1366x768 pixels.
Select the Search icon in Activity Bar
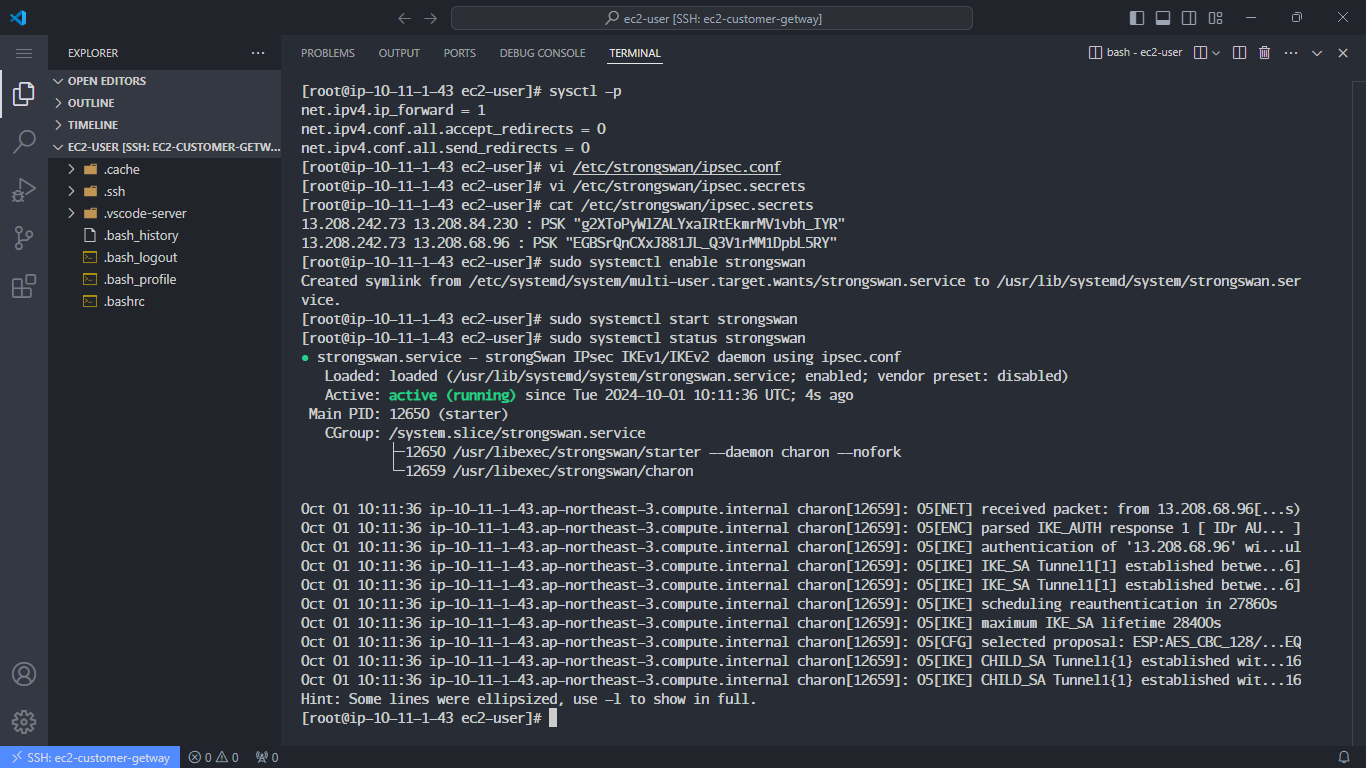coord(24,142)
